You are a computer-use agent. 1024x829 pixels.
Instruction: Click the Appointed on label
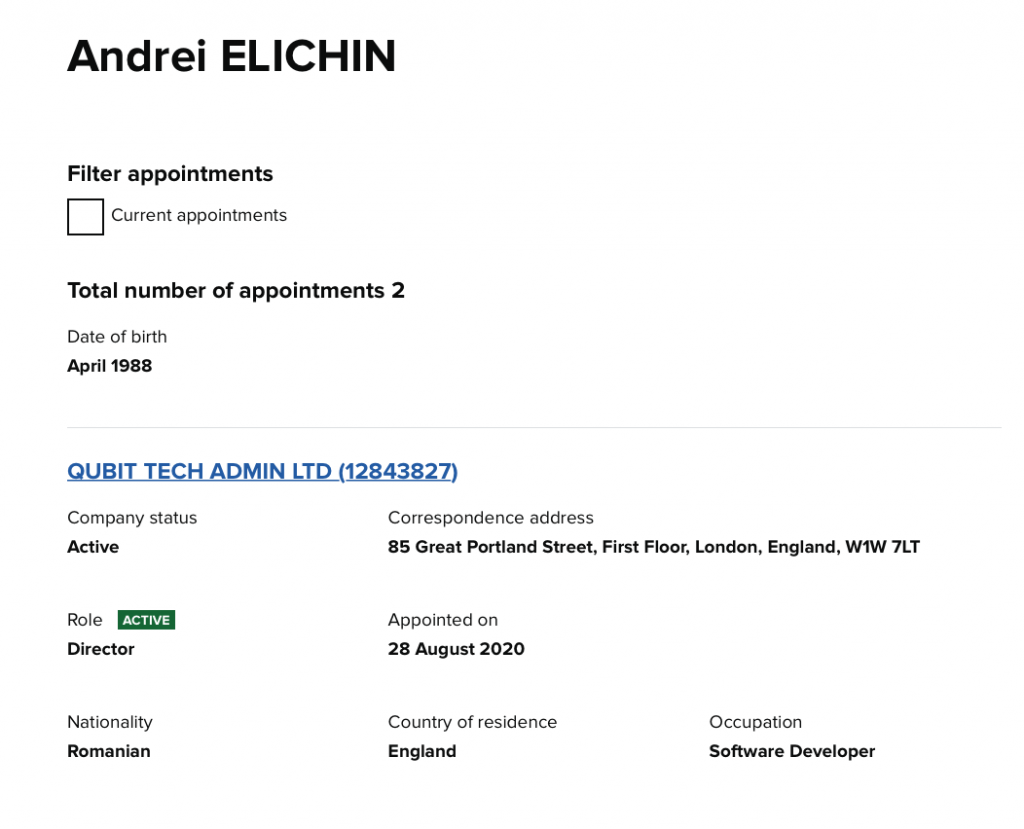[x=442, y=620]
